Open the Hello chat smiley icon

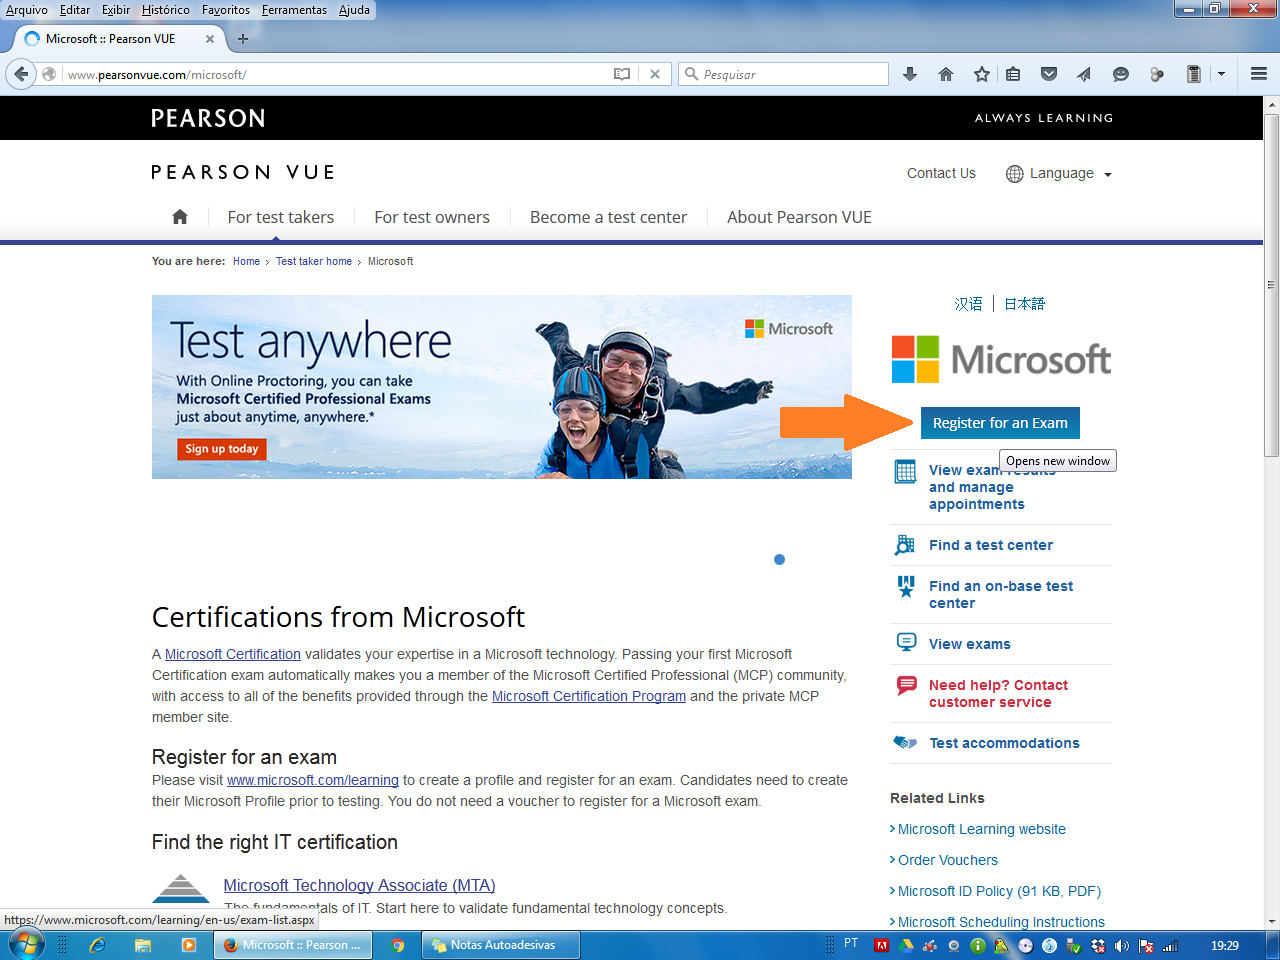tap(1121, 74)
